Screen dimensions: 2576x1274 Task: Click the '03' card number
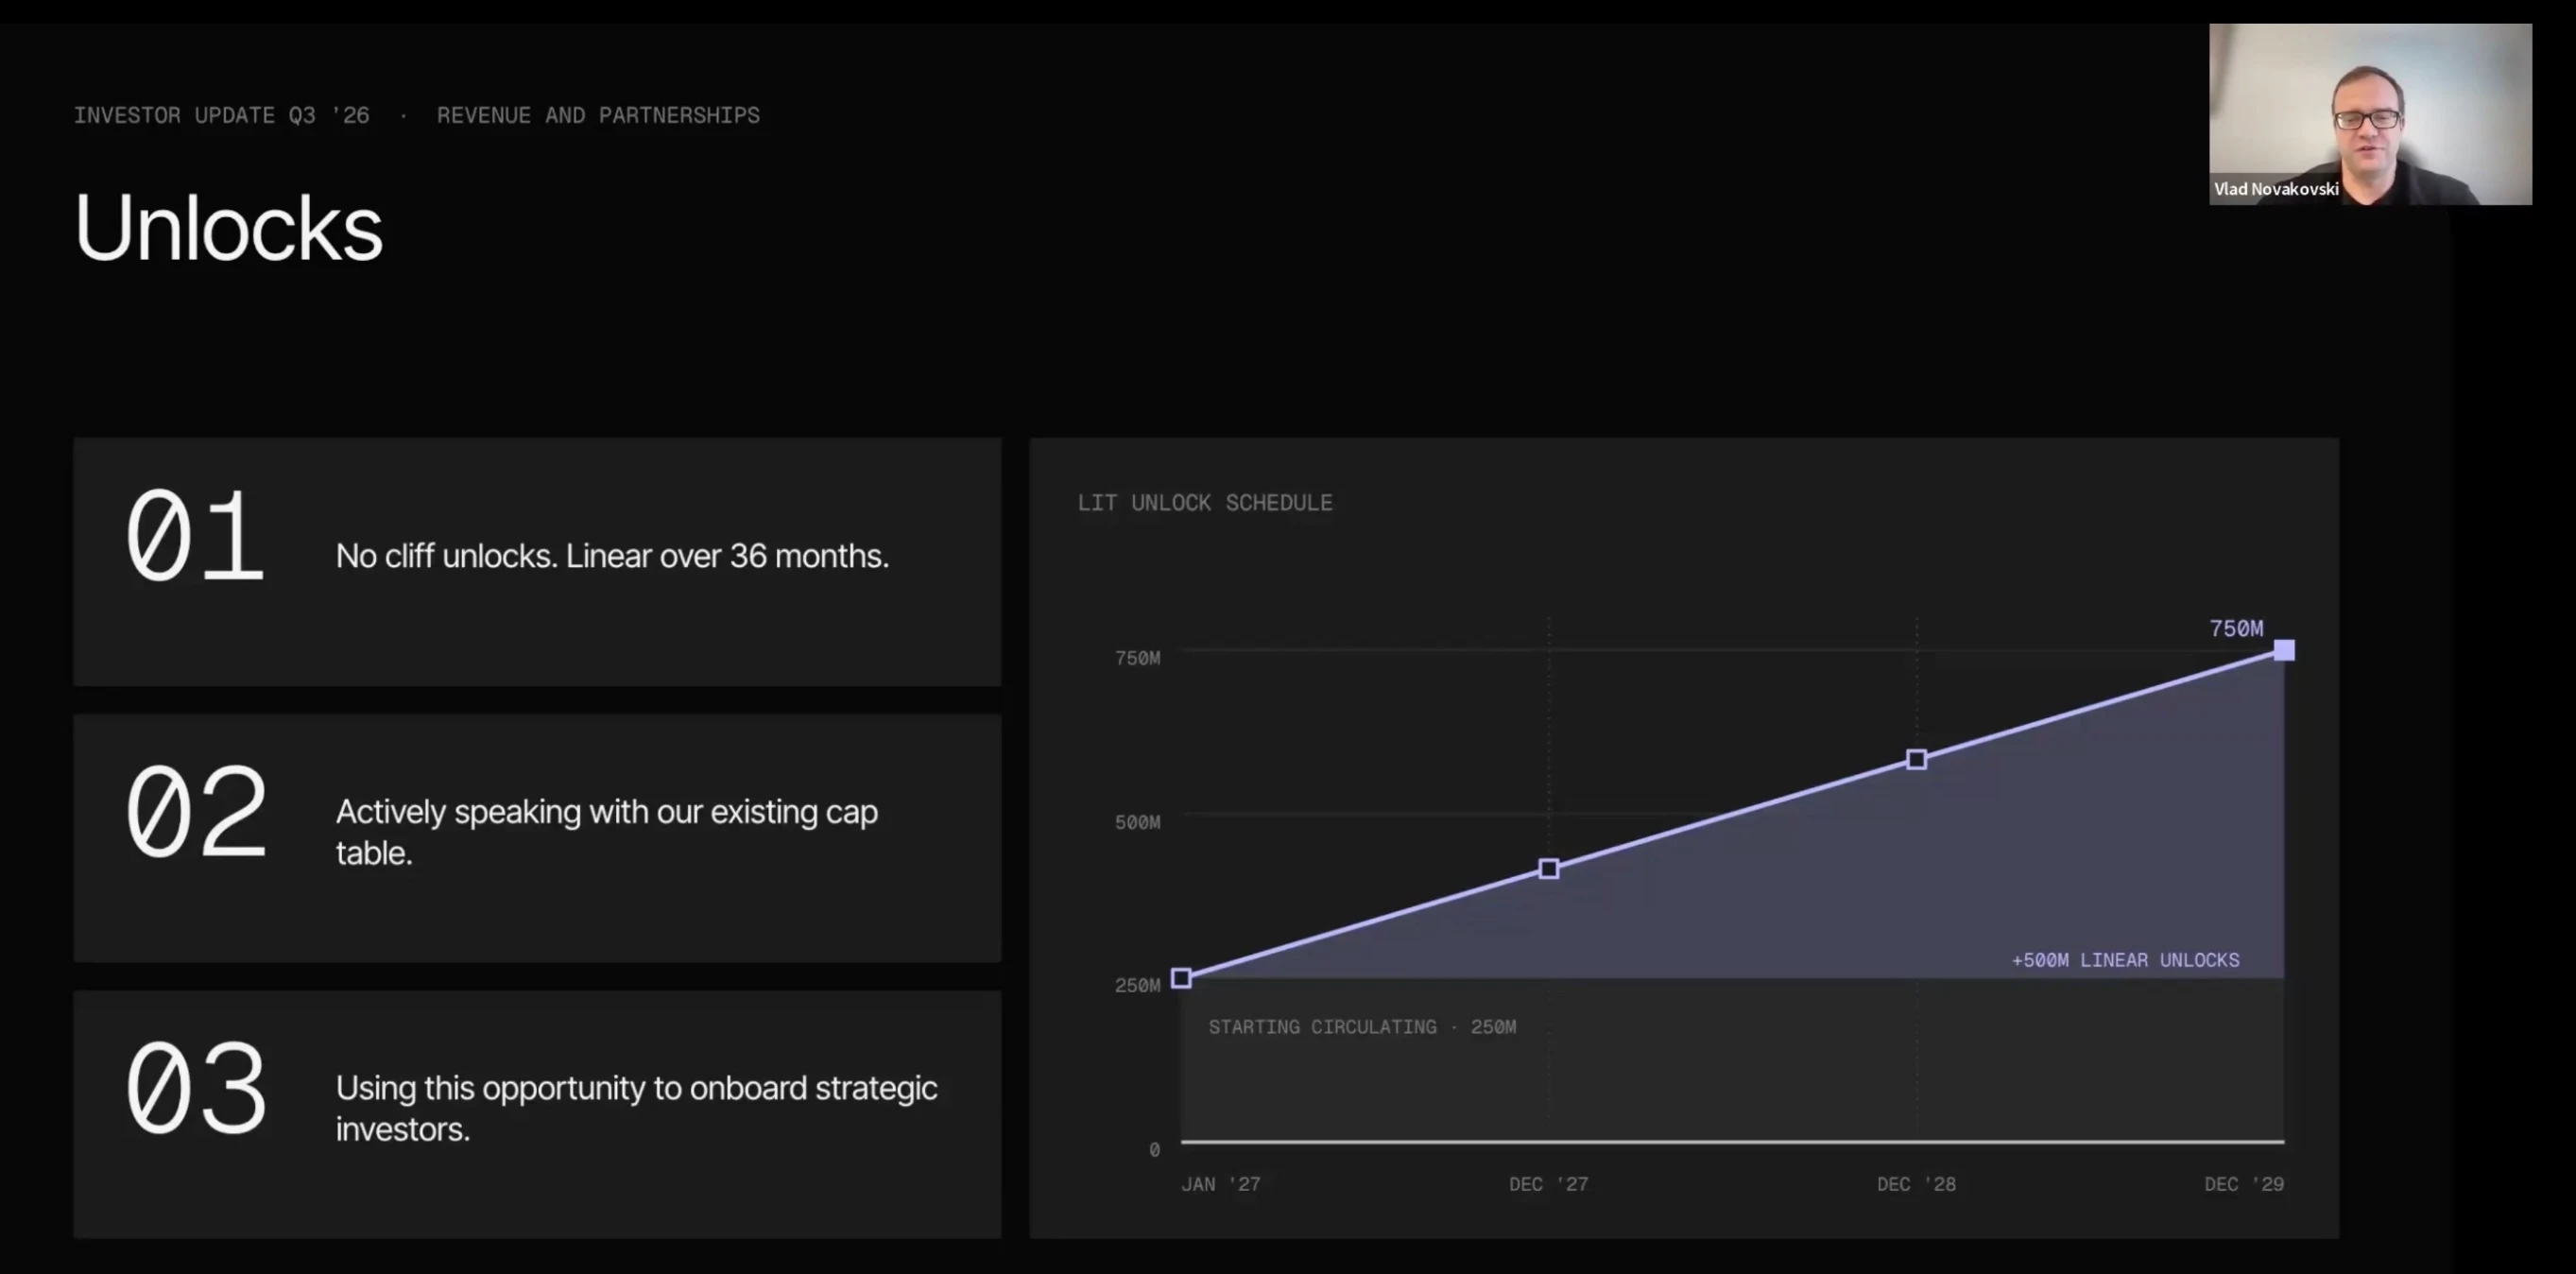pos(197,1088)
